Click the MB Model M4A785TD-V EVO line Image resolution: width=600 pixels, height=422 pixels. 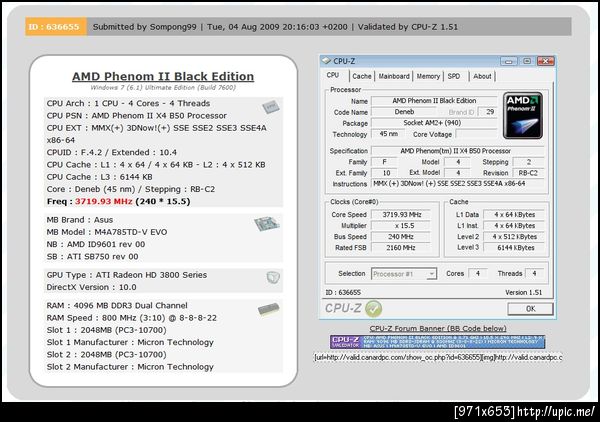pos(107,232)
